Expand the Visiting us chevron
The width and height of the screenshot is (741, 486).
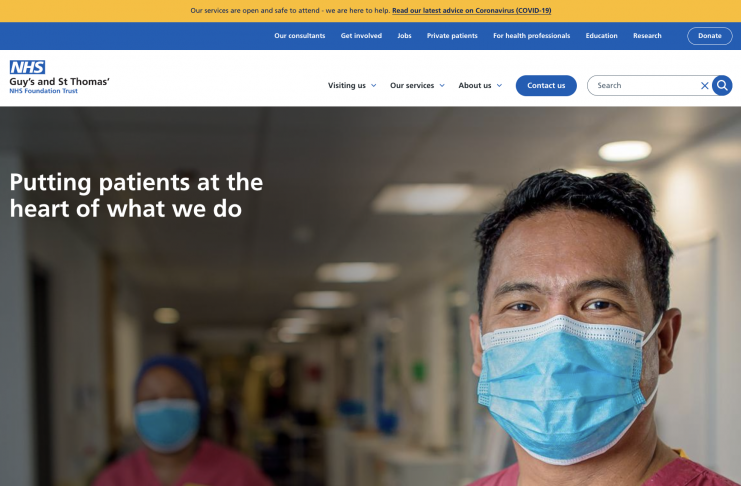(373, 86)
